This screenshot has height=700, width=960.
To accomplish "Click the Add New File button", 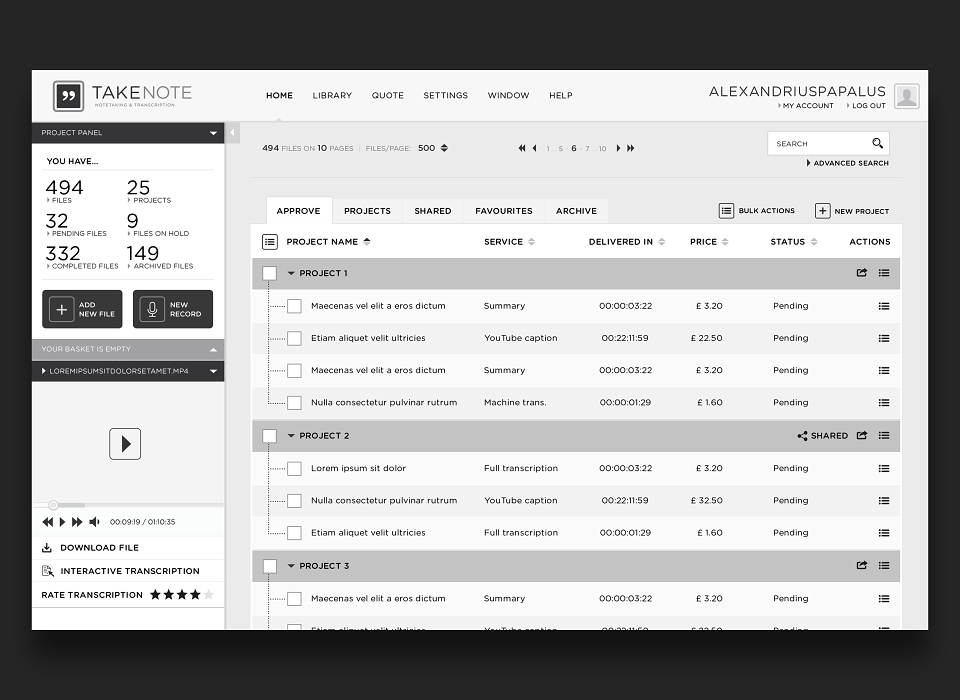I will (x=82, y=309).
